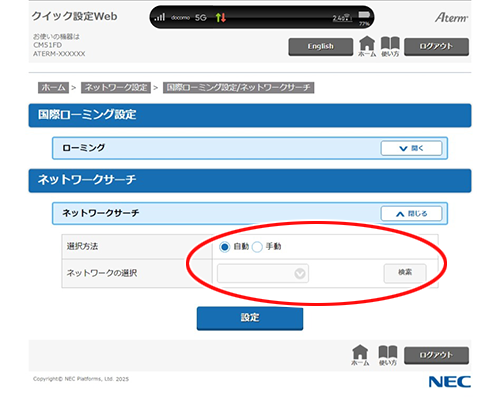500x408 pixels.
Task: Click the footer Home house icon
Action: click(x=360, y=355)
